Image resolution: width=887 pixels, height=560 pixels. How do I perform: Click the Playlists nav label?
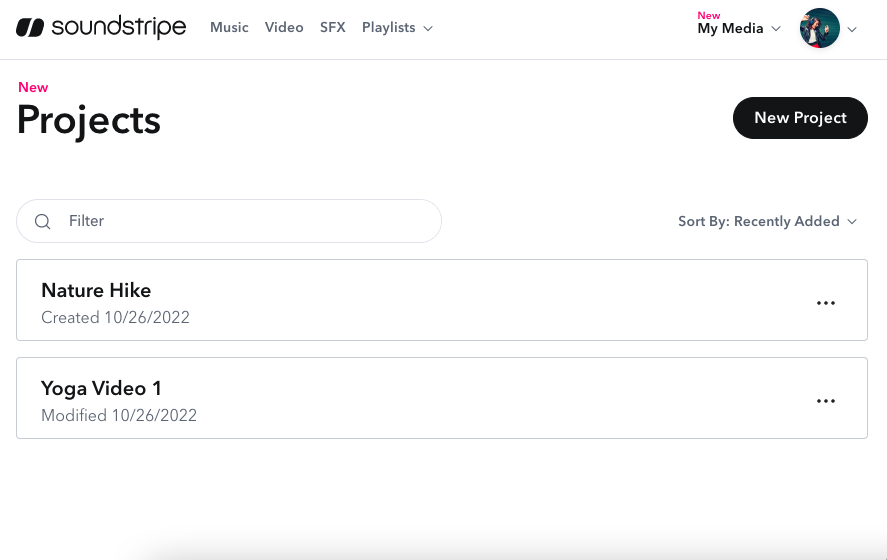[388, 28]
